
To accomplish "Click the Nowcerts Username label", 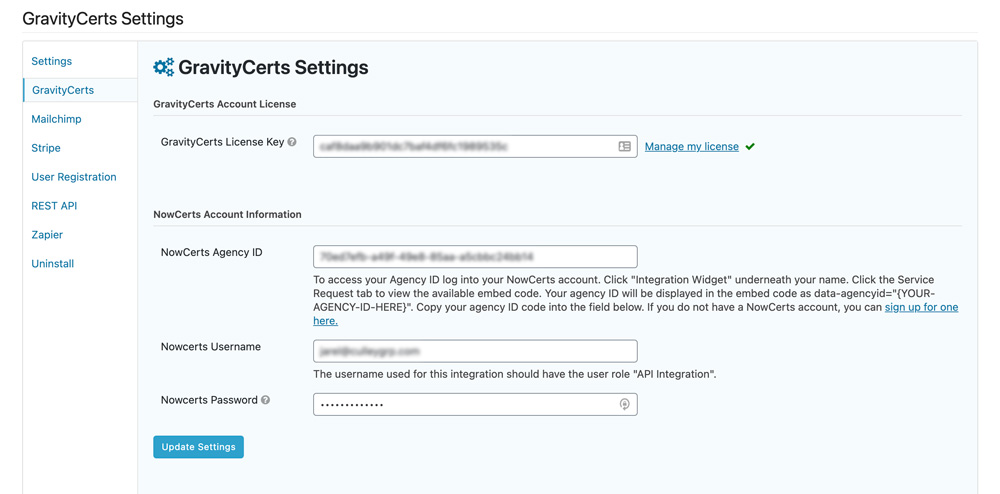I will pyautogui.click(x=211, y=347).
